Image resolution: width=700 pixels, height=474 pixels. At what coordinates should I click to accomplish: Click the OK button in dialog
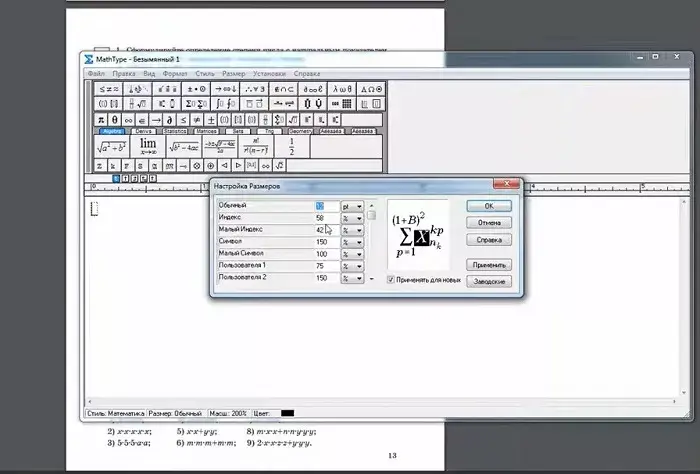click(x=489, y=205)
